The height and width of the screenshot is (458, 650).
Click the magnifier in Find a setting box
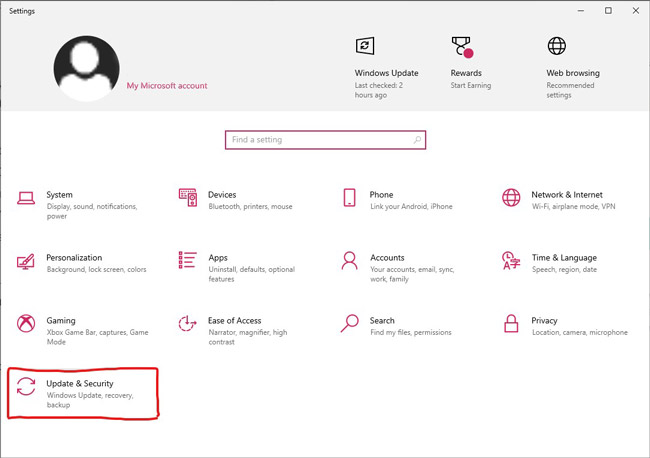tap(417, 140)
